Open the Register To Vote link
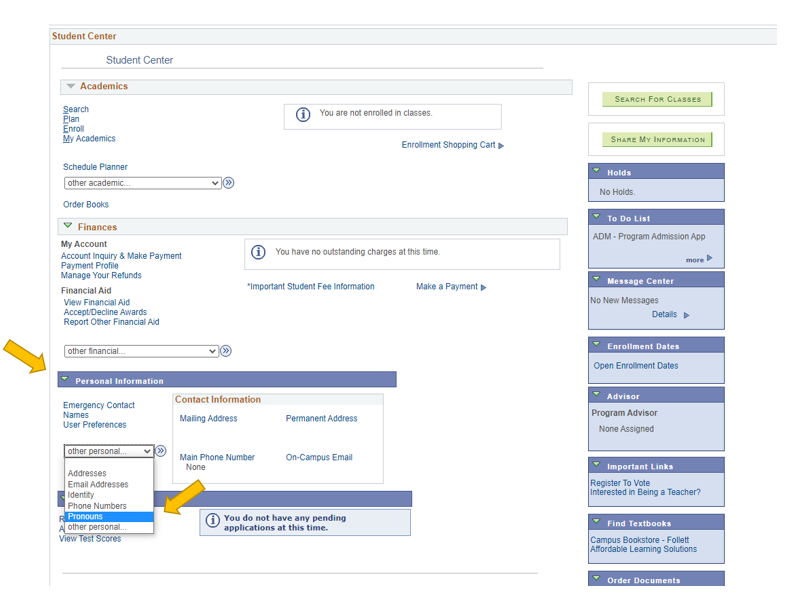The image size is (786, 603). point(620,483)
